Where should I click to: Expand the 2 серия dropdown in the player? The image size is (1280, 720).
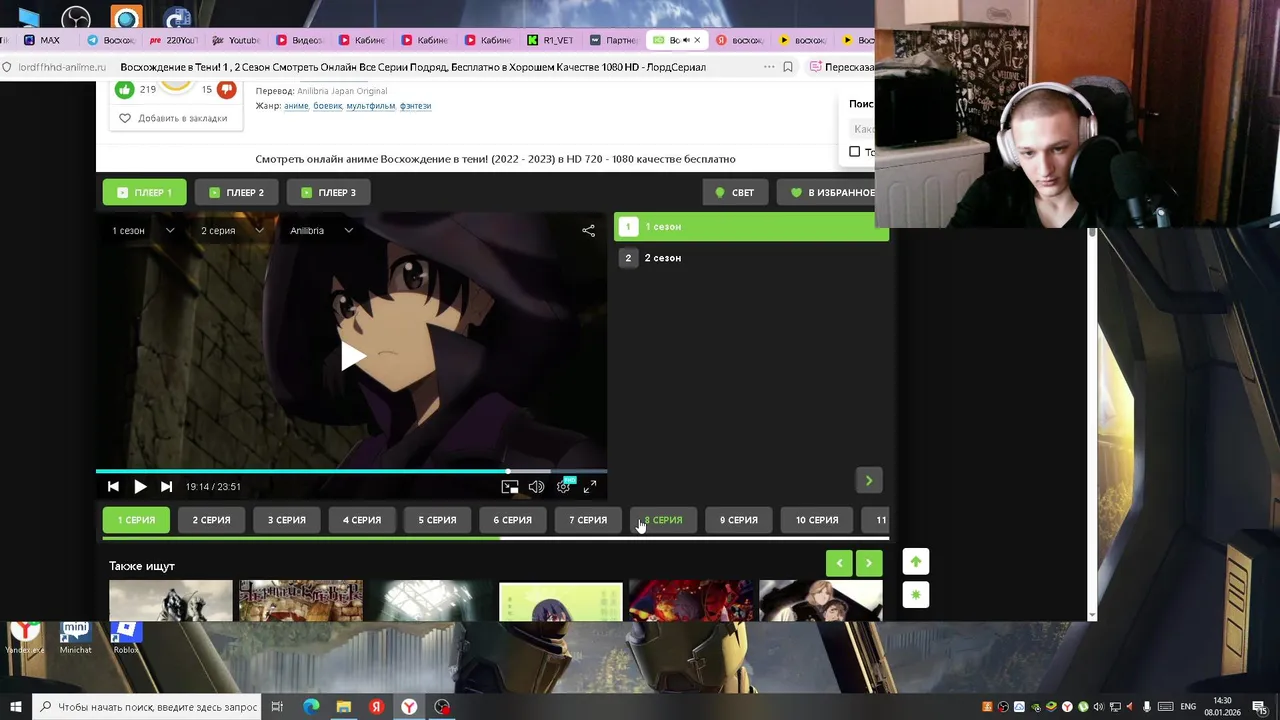tap(232, 230)
